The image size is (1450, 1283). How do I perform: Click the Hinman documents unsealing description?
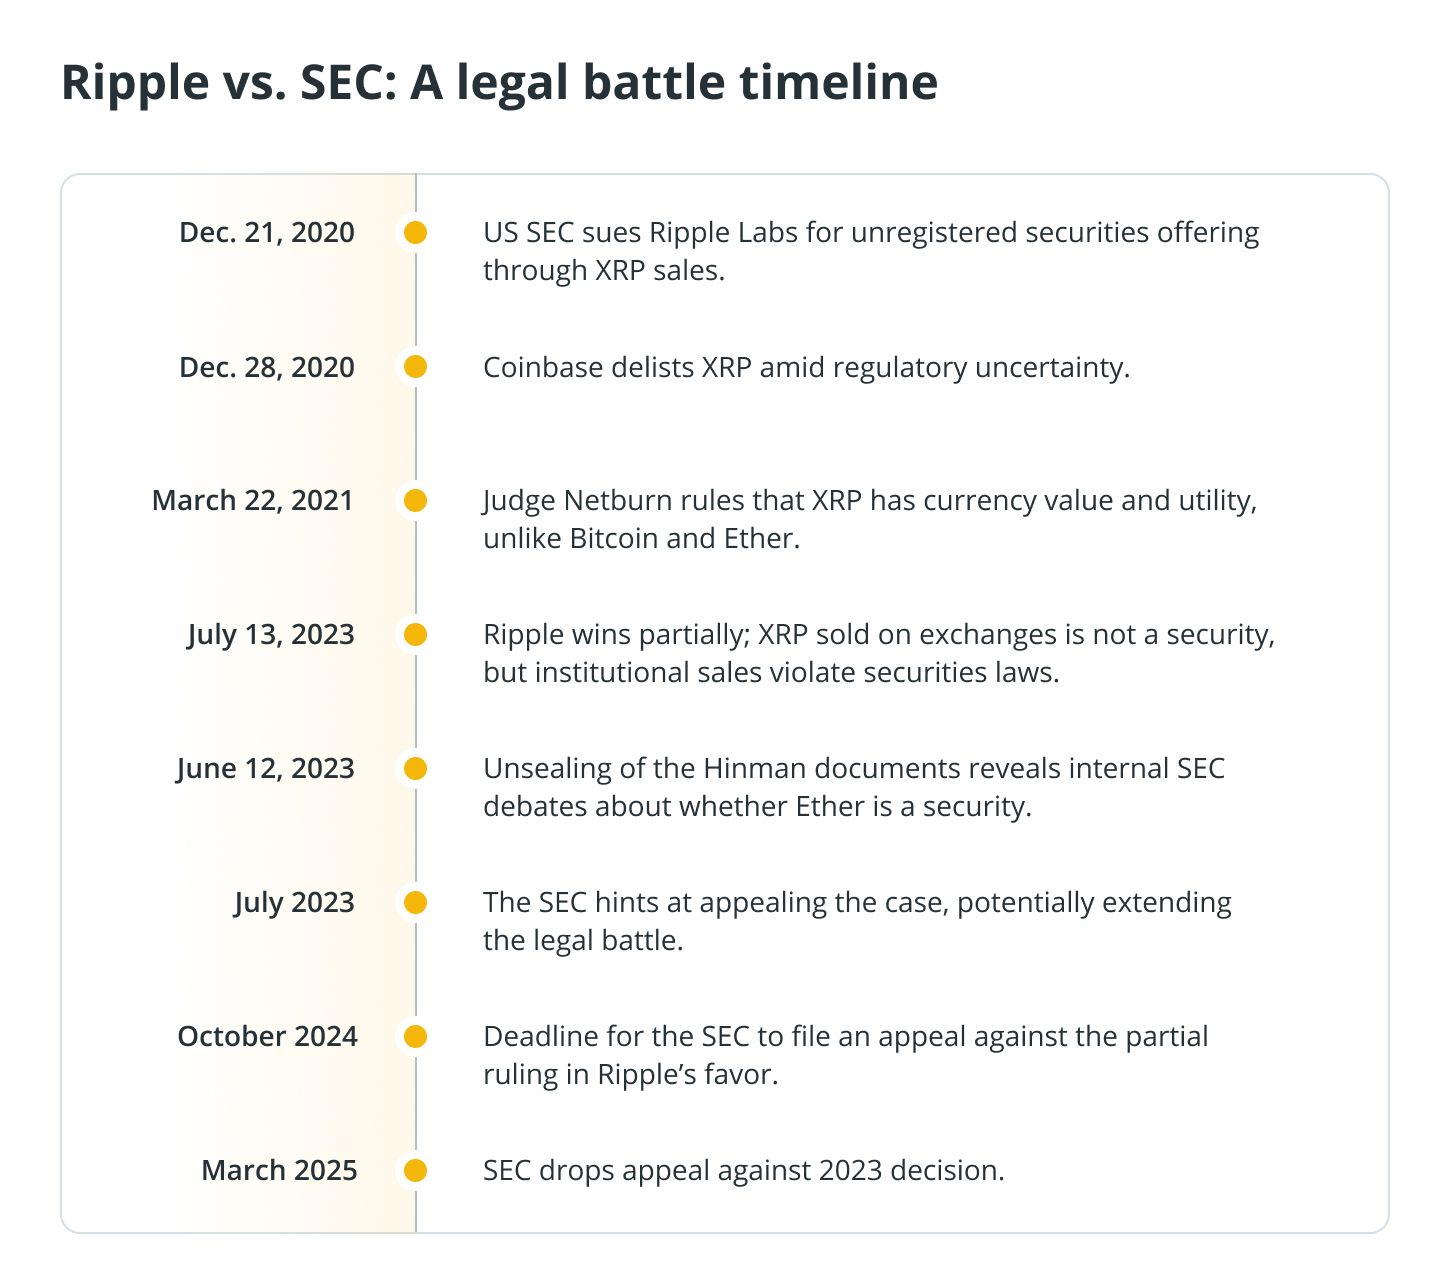tap(853, 787)
